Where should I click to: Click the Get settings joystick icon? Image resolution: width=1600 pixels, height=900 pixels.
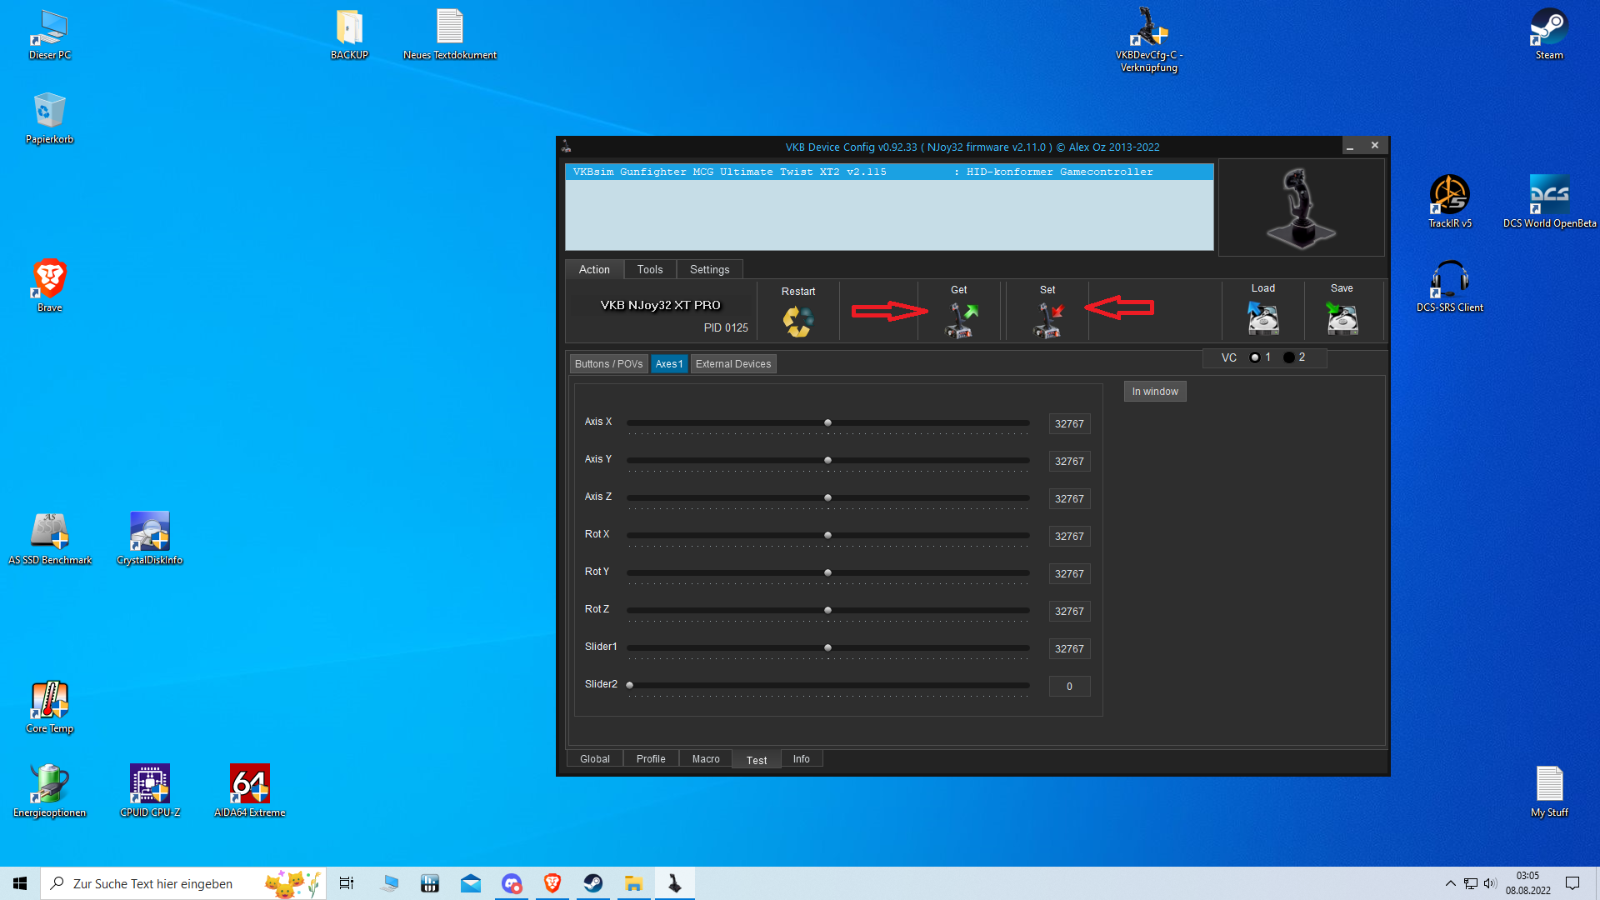click(961, 320)
